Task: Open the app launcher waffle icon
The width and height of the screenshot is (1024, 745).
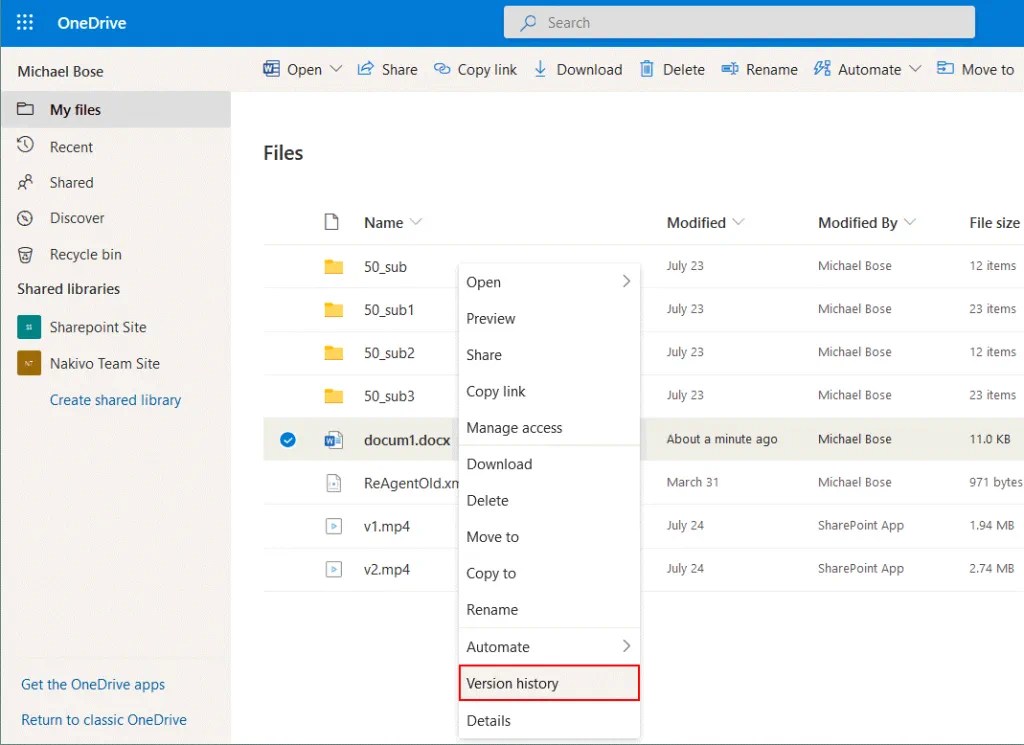Action: (24, 22)
